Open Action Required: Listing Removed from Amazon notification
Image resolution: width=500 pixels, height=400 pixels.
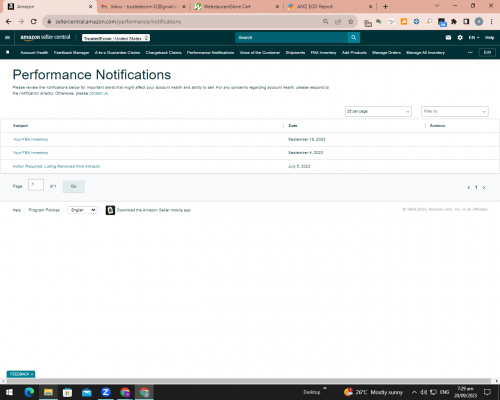(x=56, y=166)
